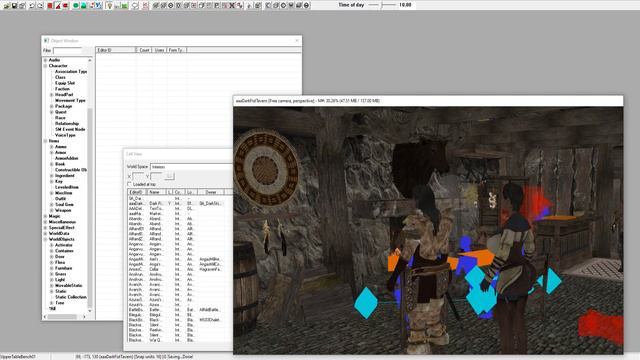The width and height of the screenshot is (640, 360).
Task: Click the Undo arrow toolbar icon
Action: click(x=32, y=5)
